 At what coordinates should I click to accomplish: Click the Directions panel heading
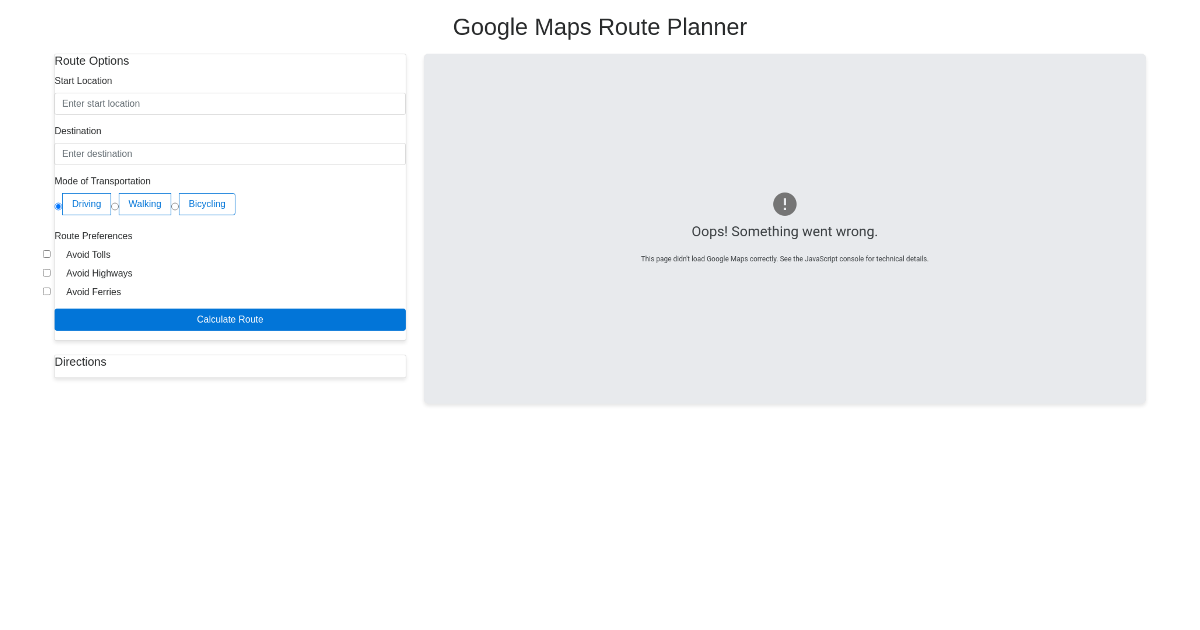pyautogui.click(x=81, y=362)
